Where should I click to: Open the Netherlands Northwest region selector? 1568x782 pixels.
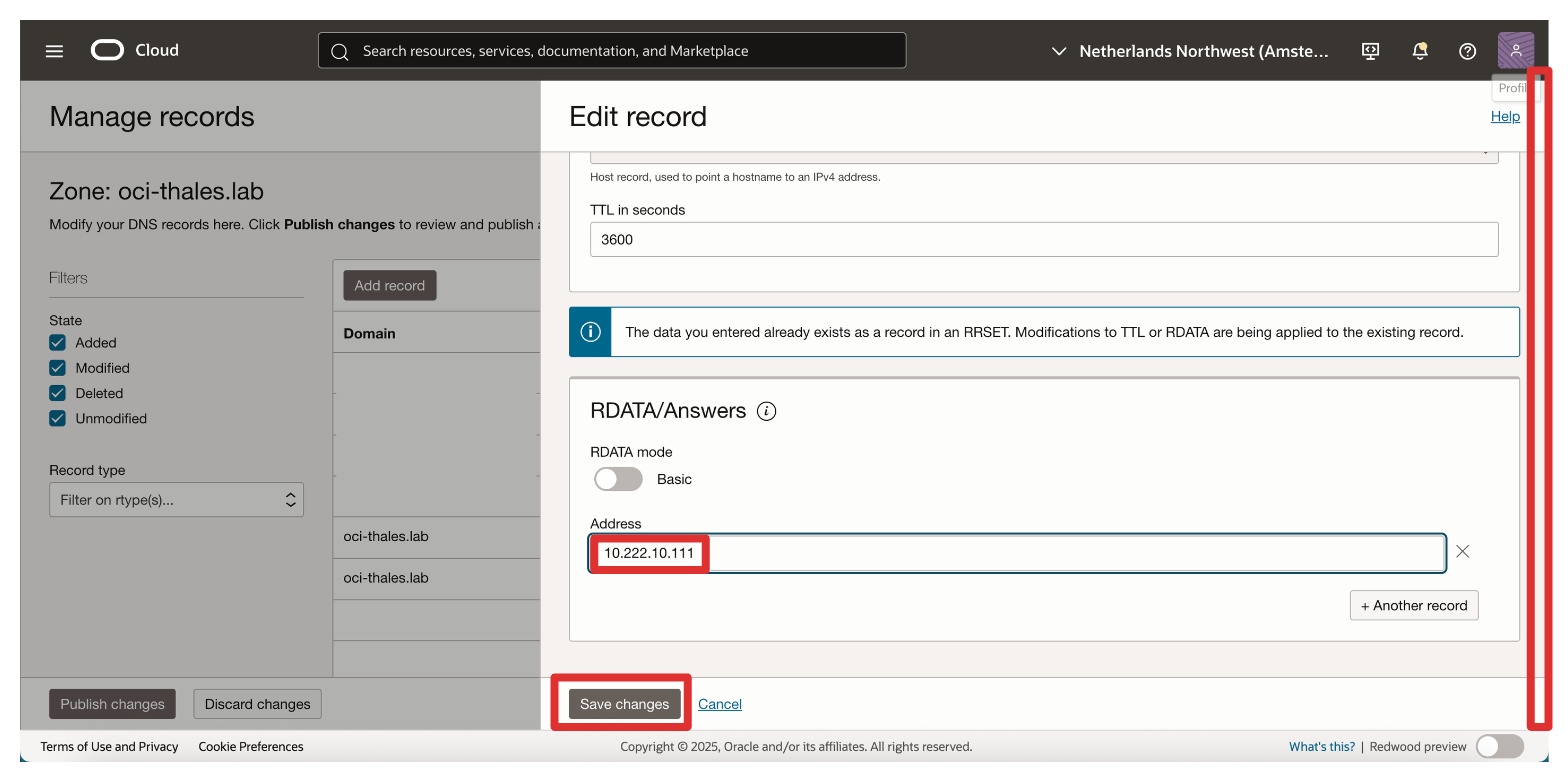[1190, 51]
